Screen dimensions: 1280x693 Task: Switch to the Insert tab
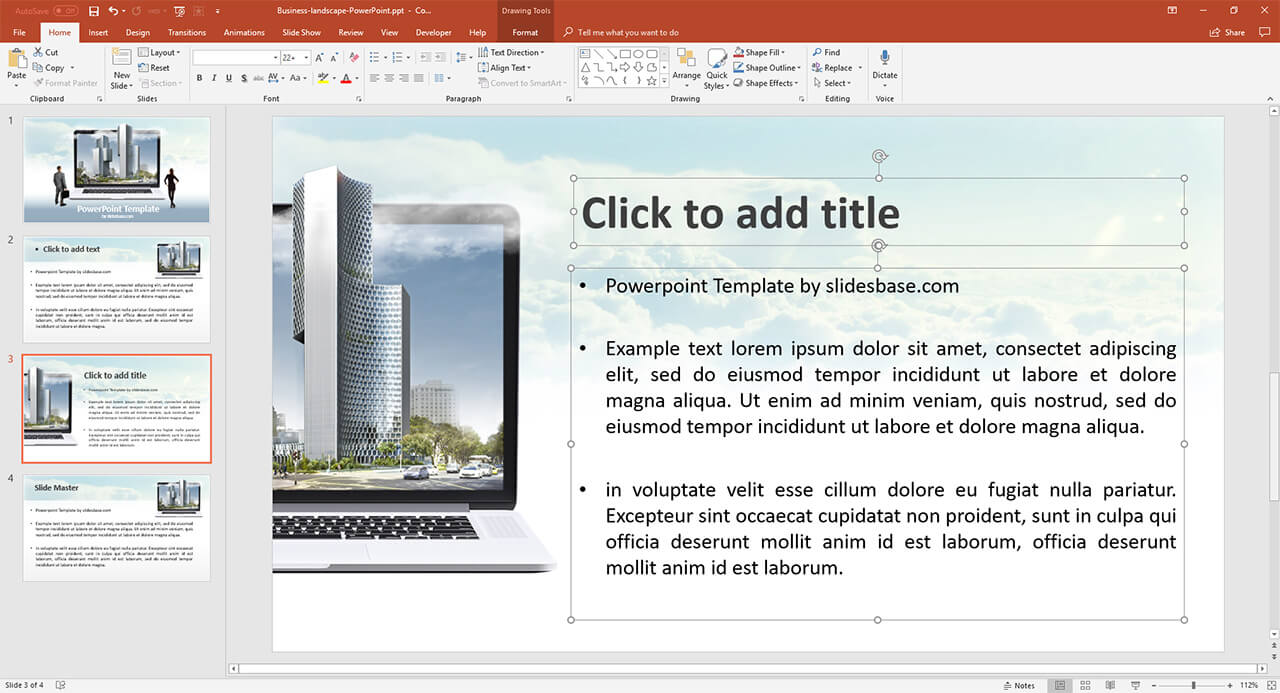click(x=98, y=33)
